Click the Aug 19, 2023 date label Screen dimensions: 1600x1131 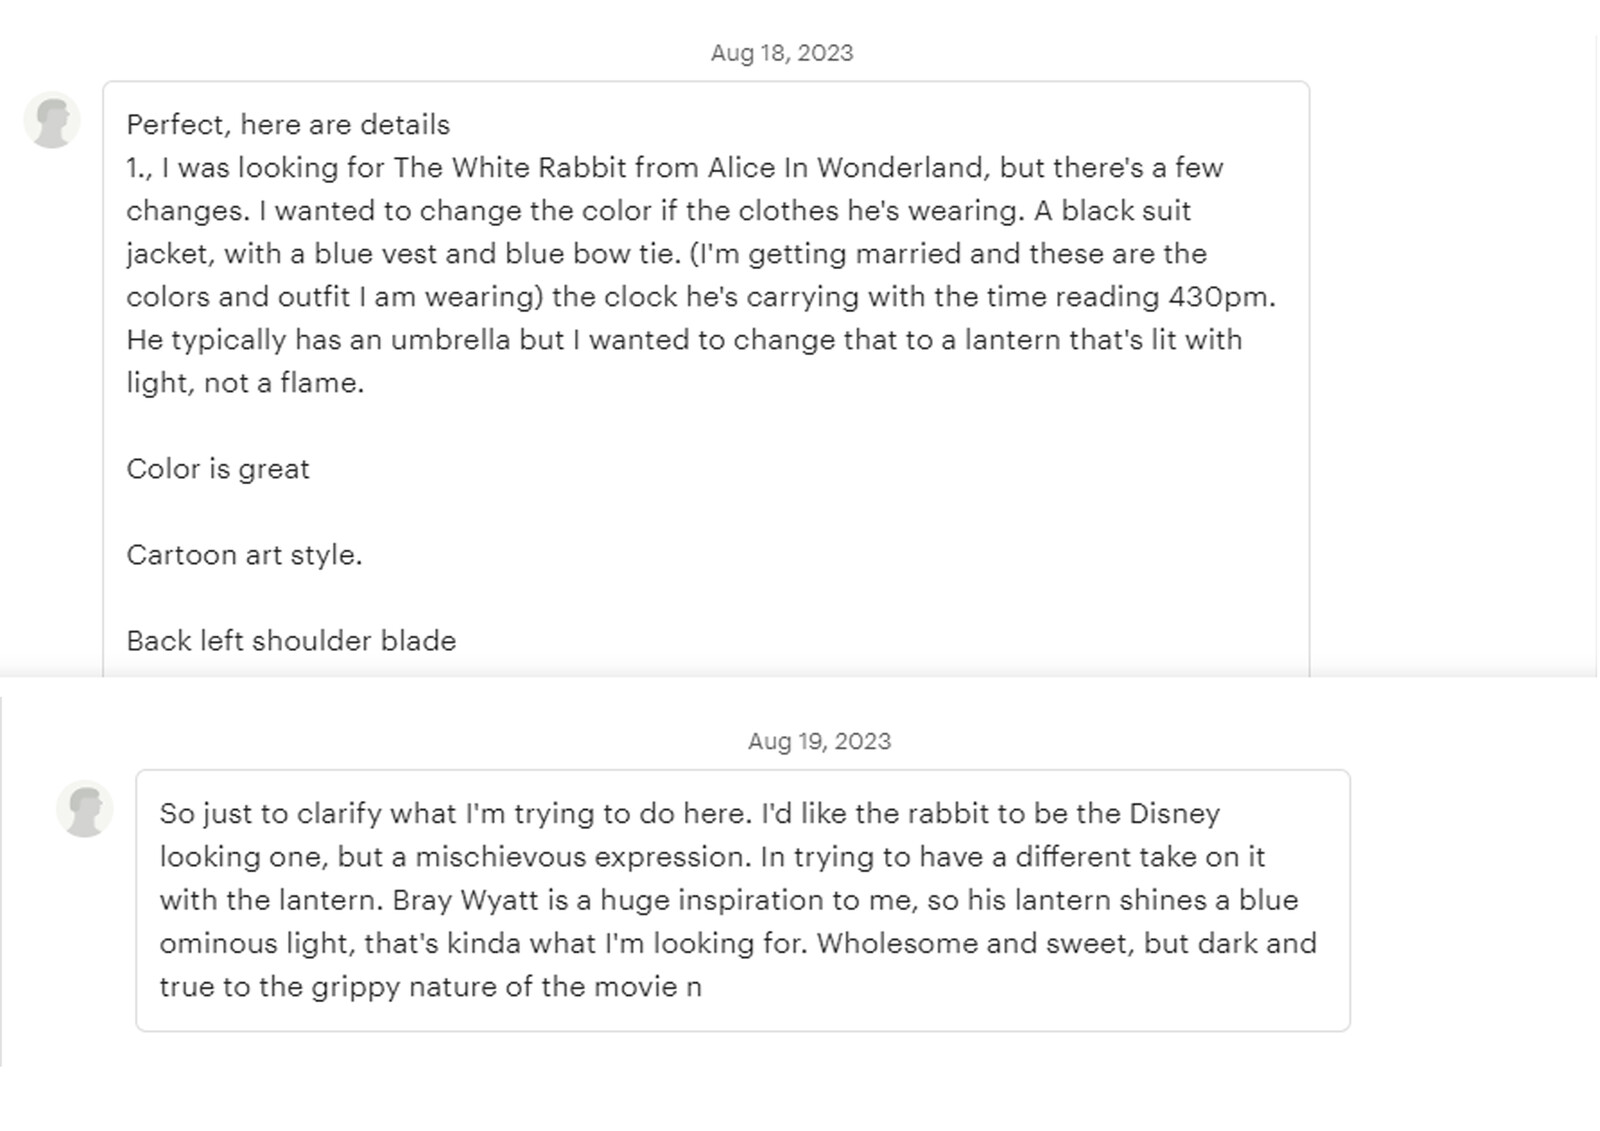[819, 741]
